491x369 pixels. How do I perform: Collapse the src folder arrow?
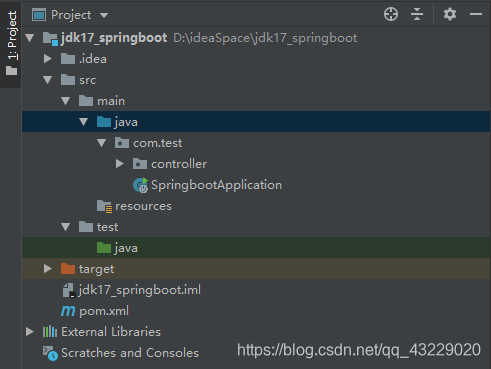pos(48,80)
